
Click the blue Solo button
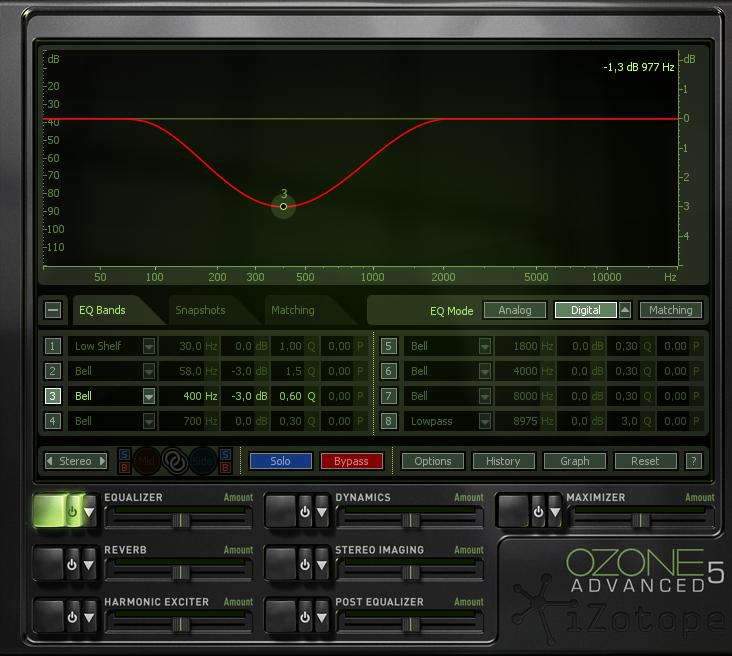point(281,461)
